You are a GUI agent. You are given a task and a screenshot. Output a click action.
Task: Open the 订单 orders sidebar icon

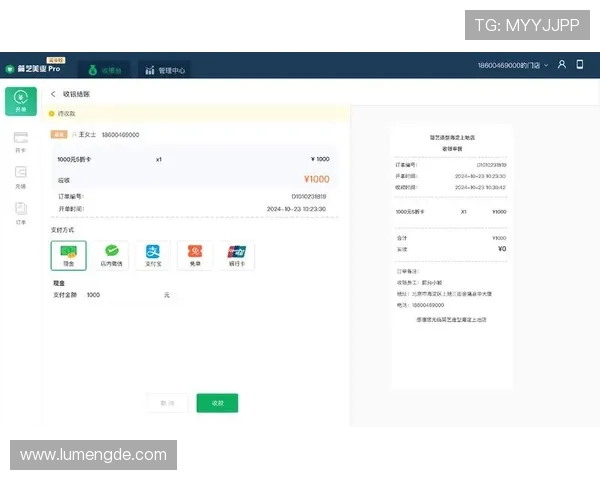pos(21,214)
